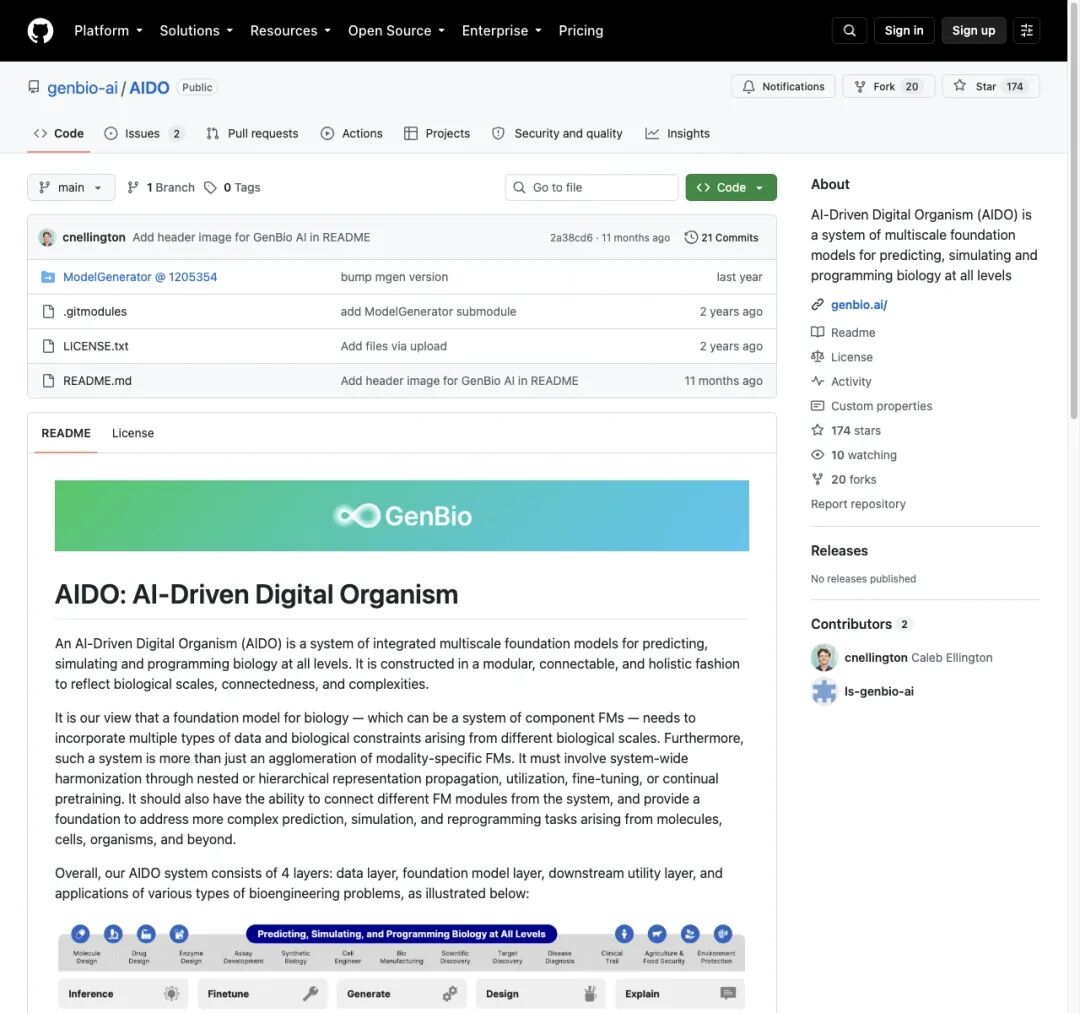Select the README tab above the readme
The height and width of the screenshot is (1013, 1080).
point(66,433)
